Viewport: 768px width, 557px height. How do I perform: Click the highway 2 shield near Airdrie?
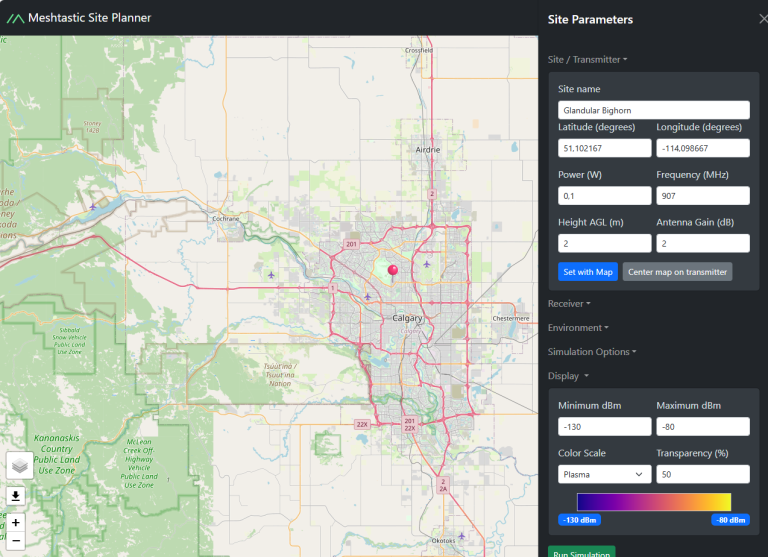432,194
